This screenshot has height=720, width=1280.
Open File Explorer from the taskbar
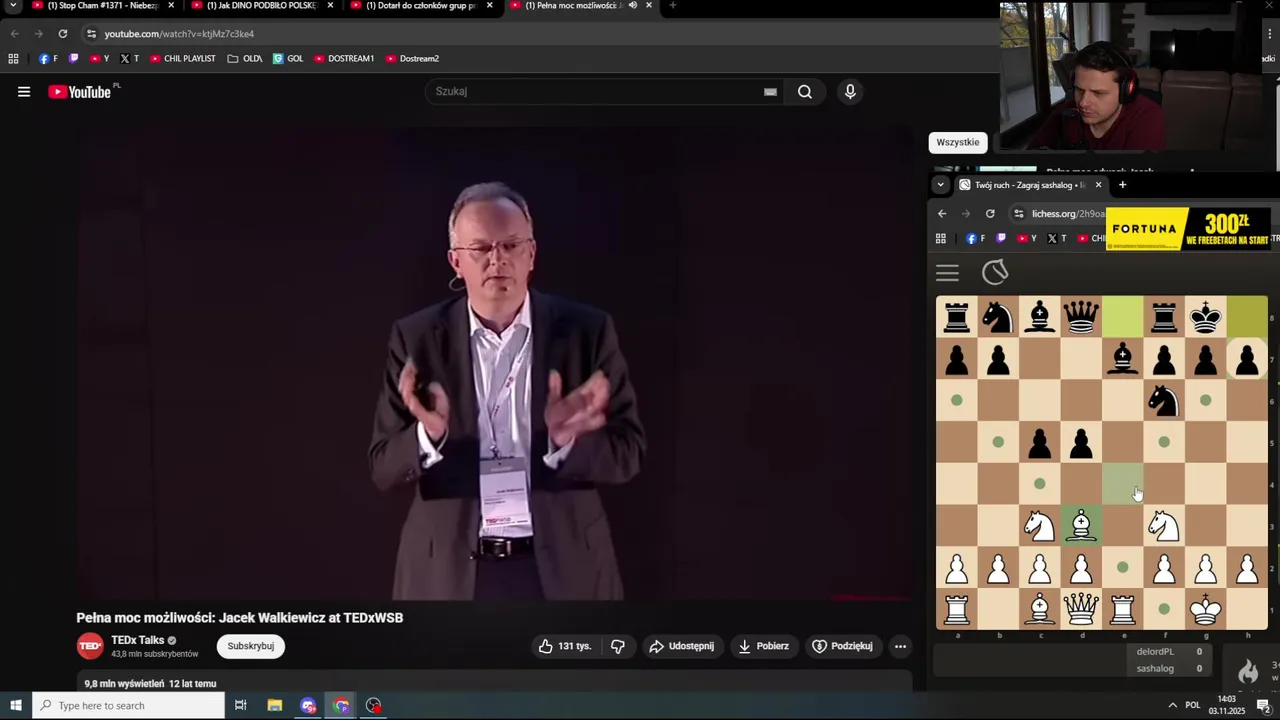pos(275,706)
